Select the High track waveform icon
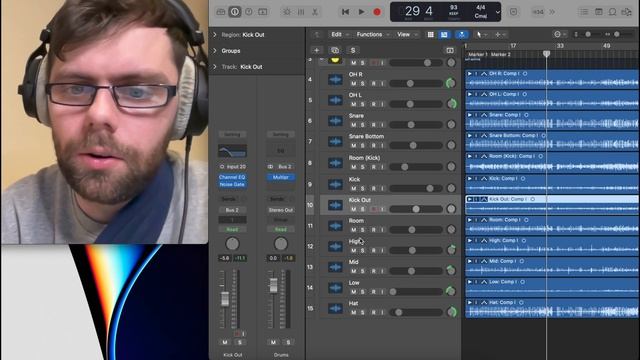The image size is (640, 360). click(x=335, y=246)
